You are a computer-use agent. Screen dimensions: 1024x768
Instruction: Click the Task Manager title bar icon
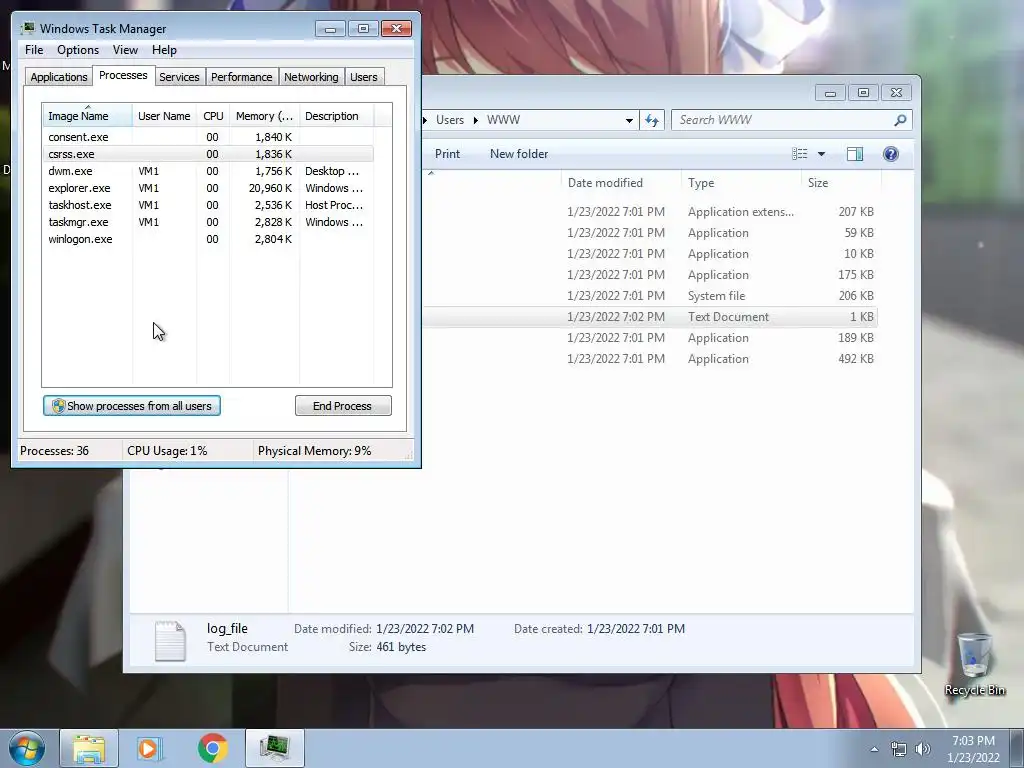pyautogui.click(x=28, y=28)
